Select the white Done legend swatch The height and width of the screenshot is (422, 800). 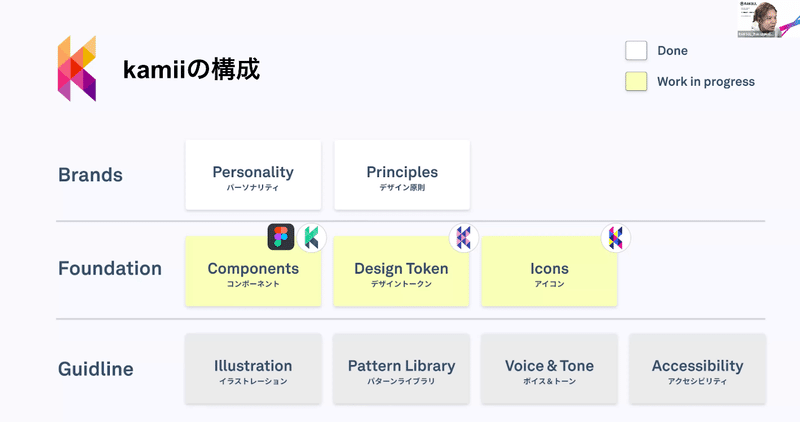[x=636, y=51]
